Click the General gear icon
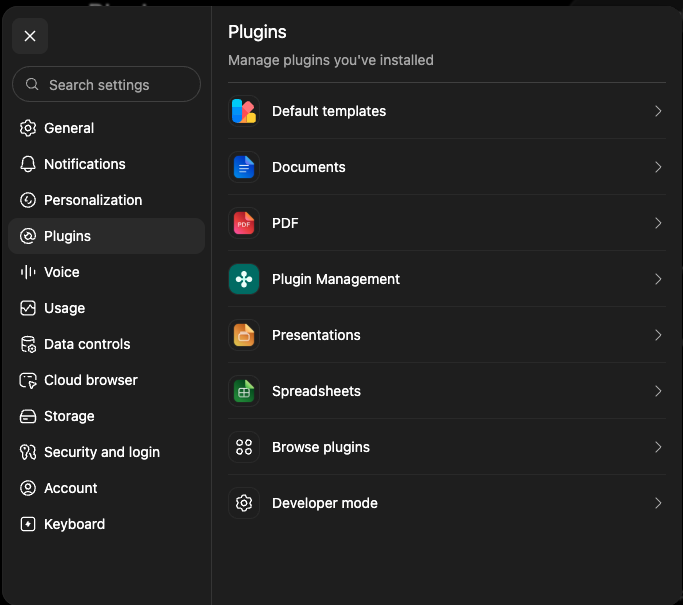Image resolution: width=683 pixels, height=605 pixels. coord(28,128)
